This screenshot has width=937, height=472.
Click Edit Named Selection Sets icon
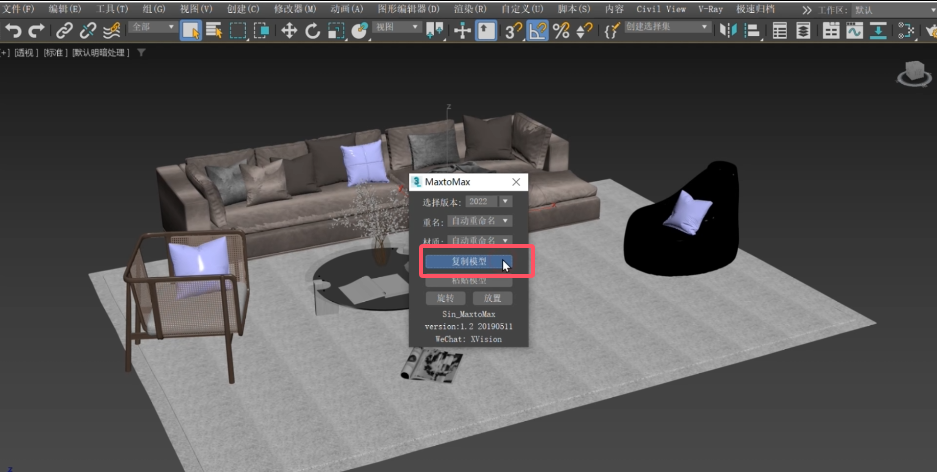[x=611, y=30]
